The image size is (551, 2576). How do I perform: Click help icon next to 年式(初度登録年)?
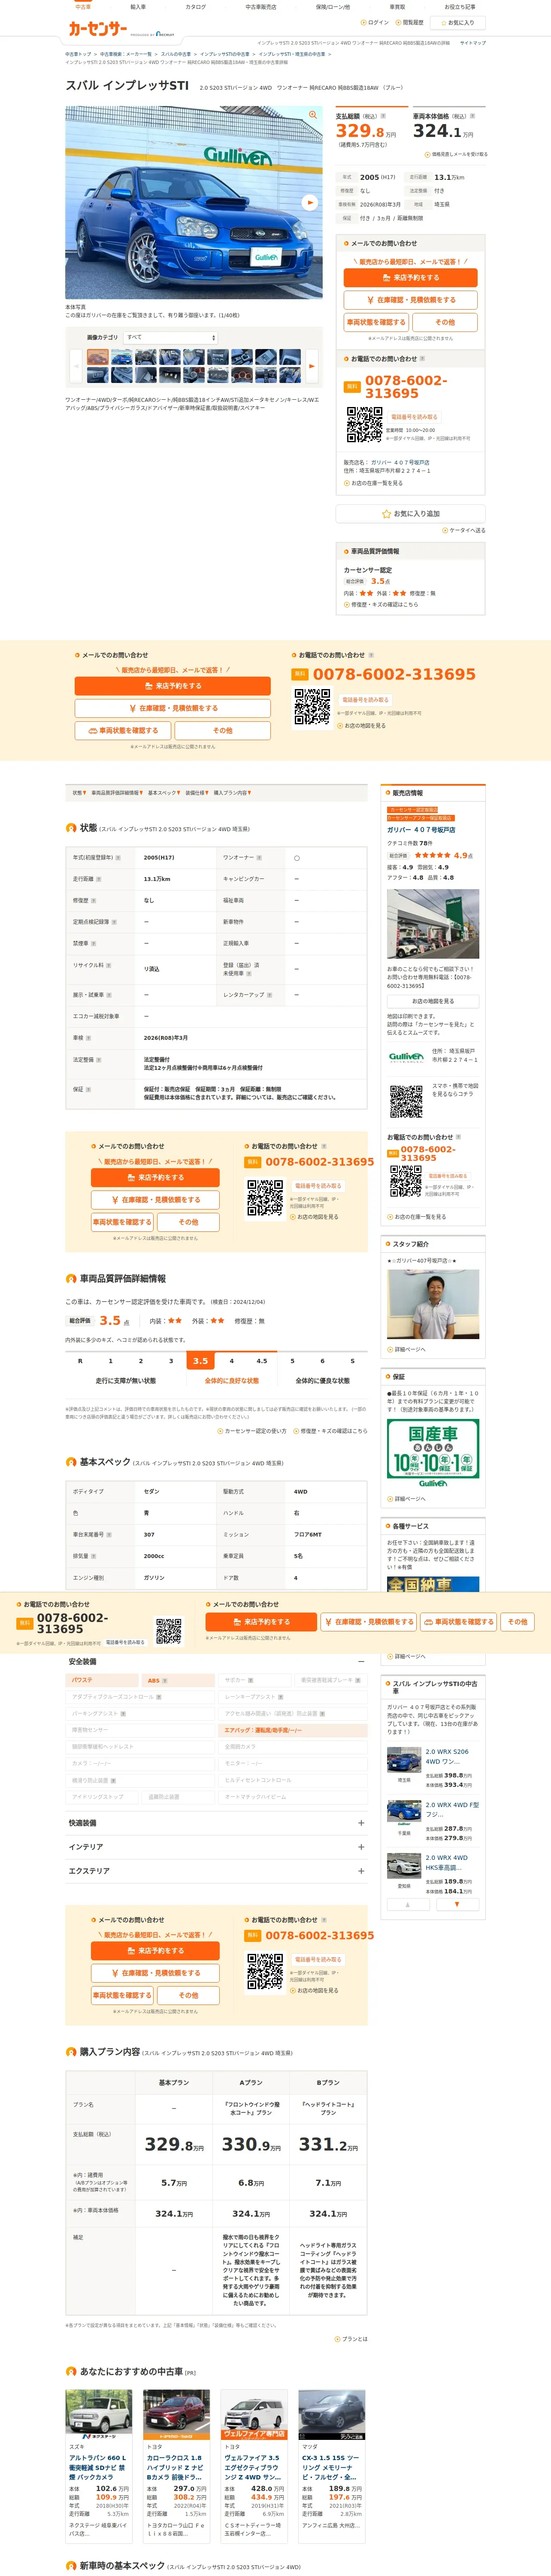click(x=118, y=857)
